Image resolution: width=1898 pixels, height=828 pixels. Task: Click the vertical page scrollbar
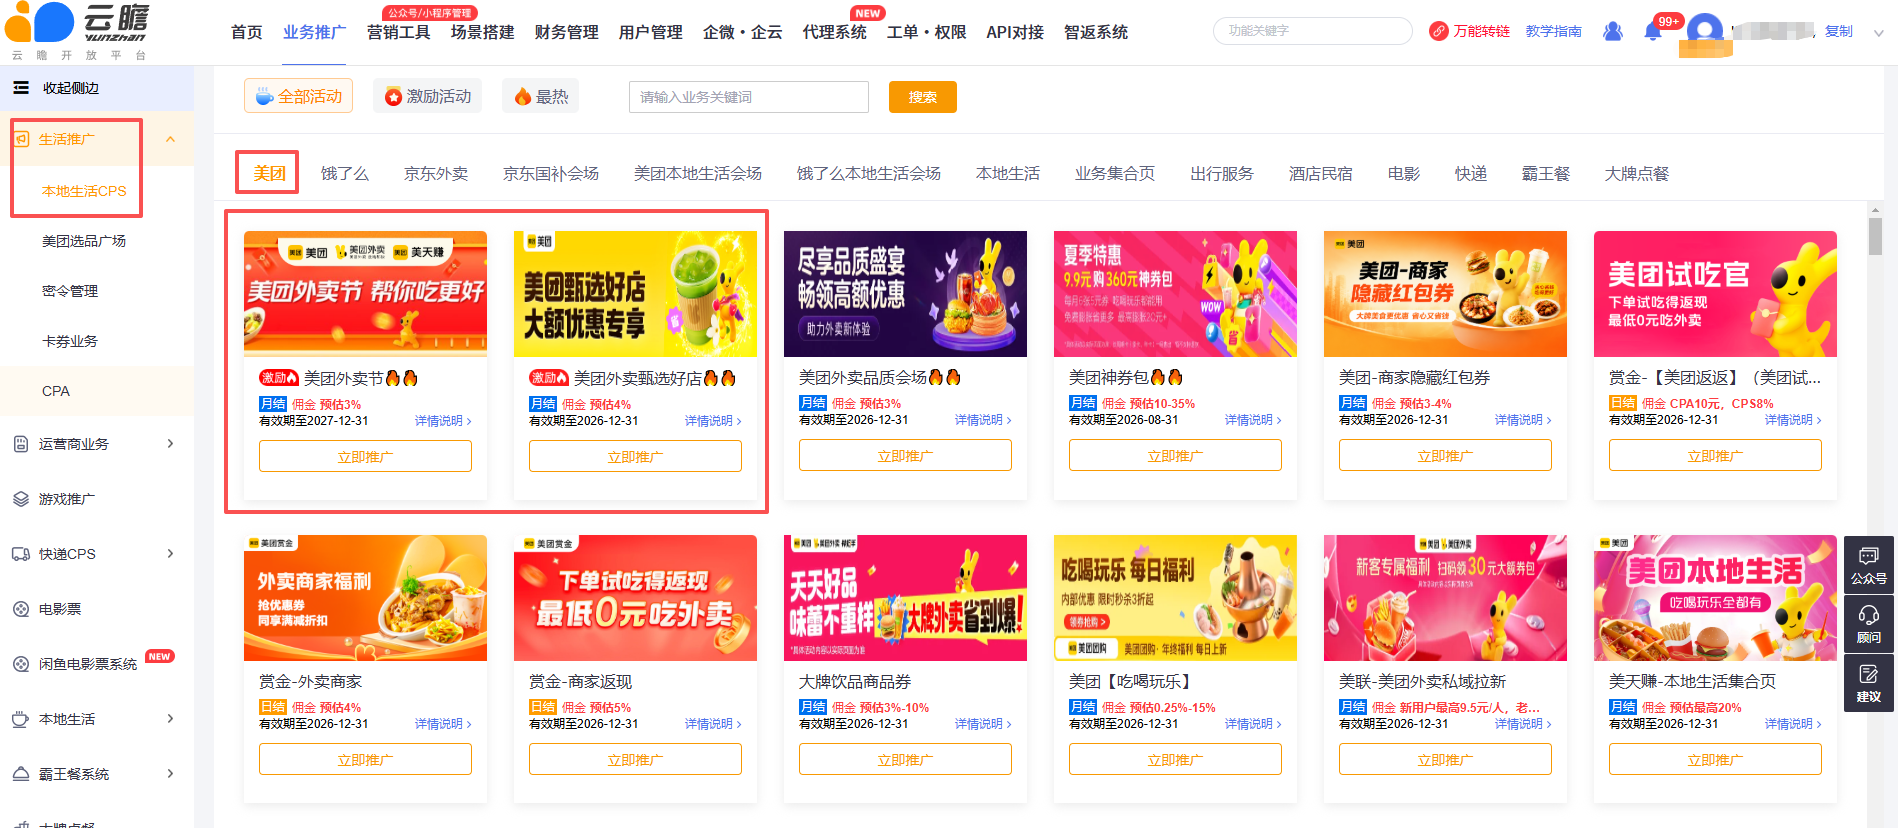[x=1875, y=236]
